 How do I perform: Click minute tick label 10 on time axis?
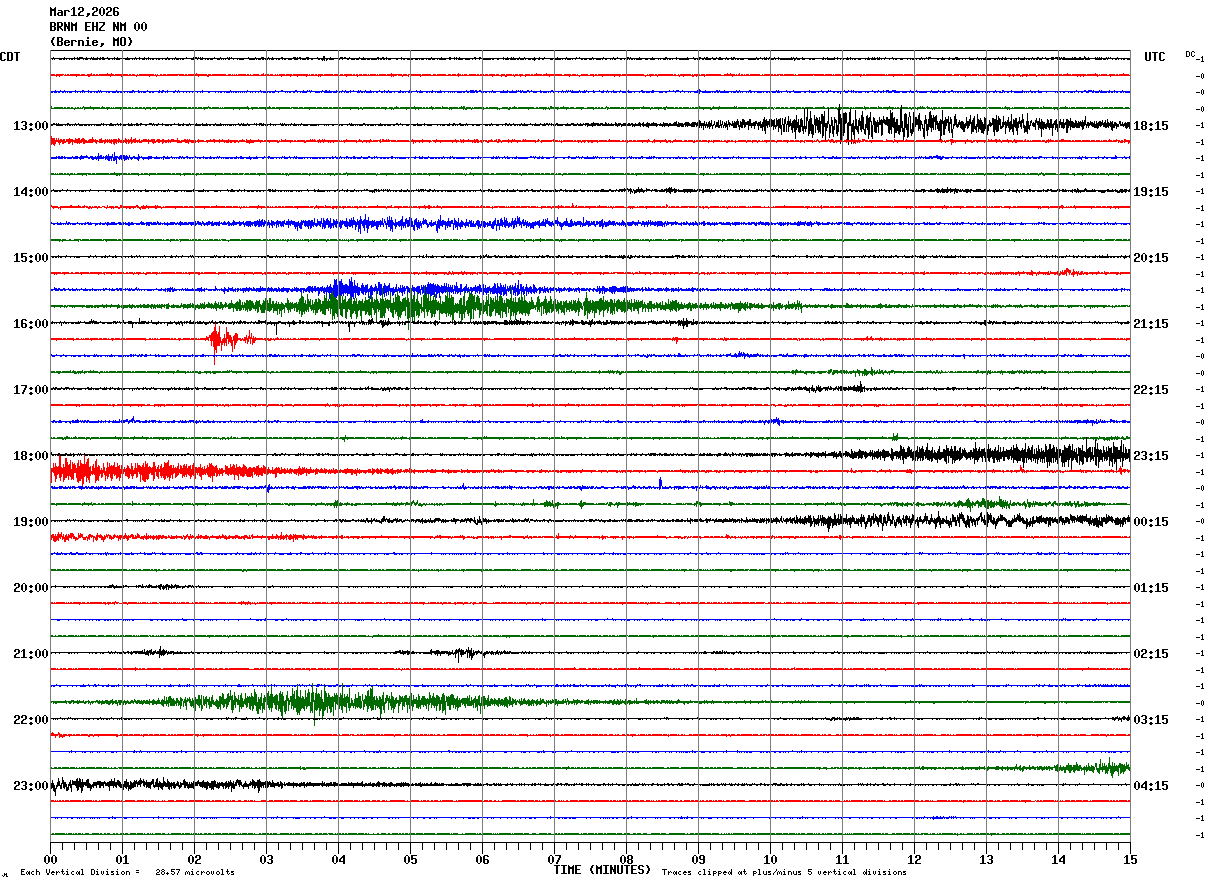point(770,859)
